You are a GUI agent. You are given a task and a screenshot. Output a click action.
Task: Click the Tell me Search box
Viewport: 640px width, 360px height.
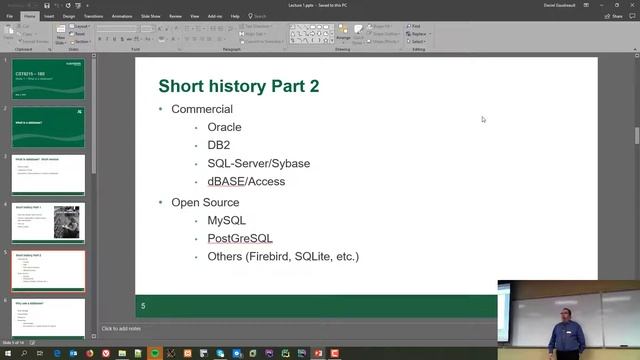tap(257, 16)
